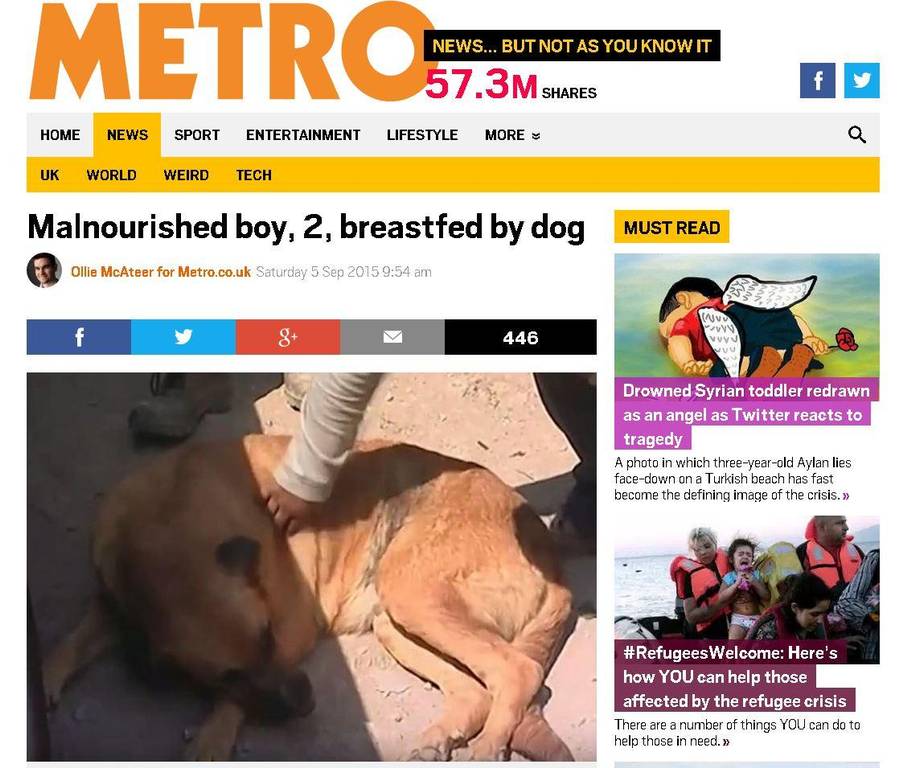
Task: Select the WEIRD subcategory
Action: pyautogui.click(x=186, y=175)
